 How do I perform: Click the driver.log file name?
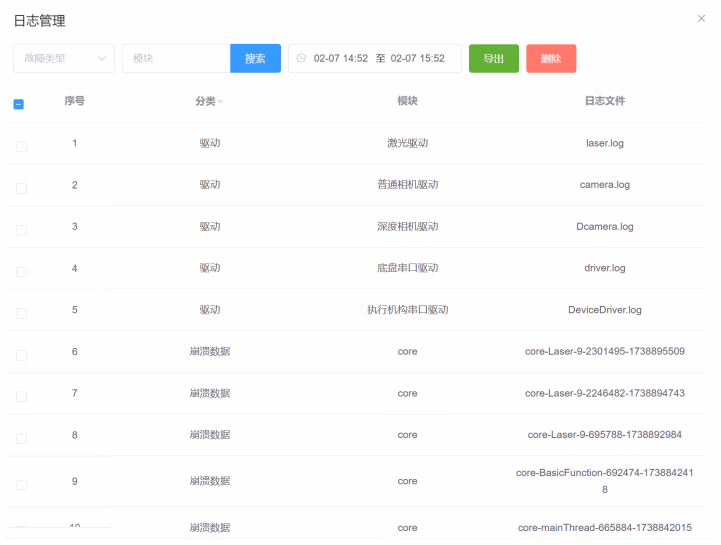(605, 268)
